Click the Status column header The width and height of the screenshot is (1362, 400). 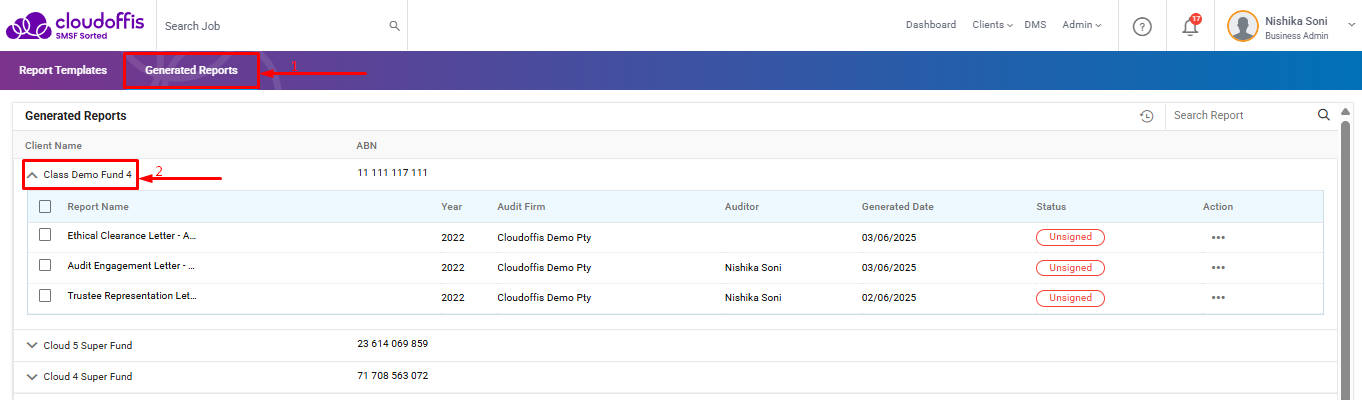[x=1051, y=207]
